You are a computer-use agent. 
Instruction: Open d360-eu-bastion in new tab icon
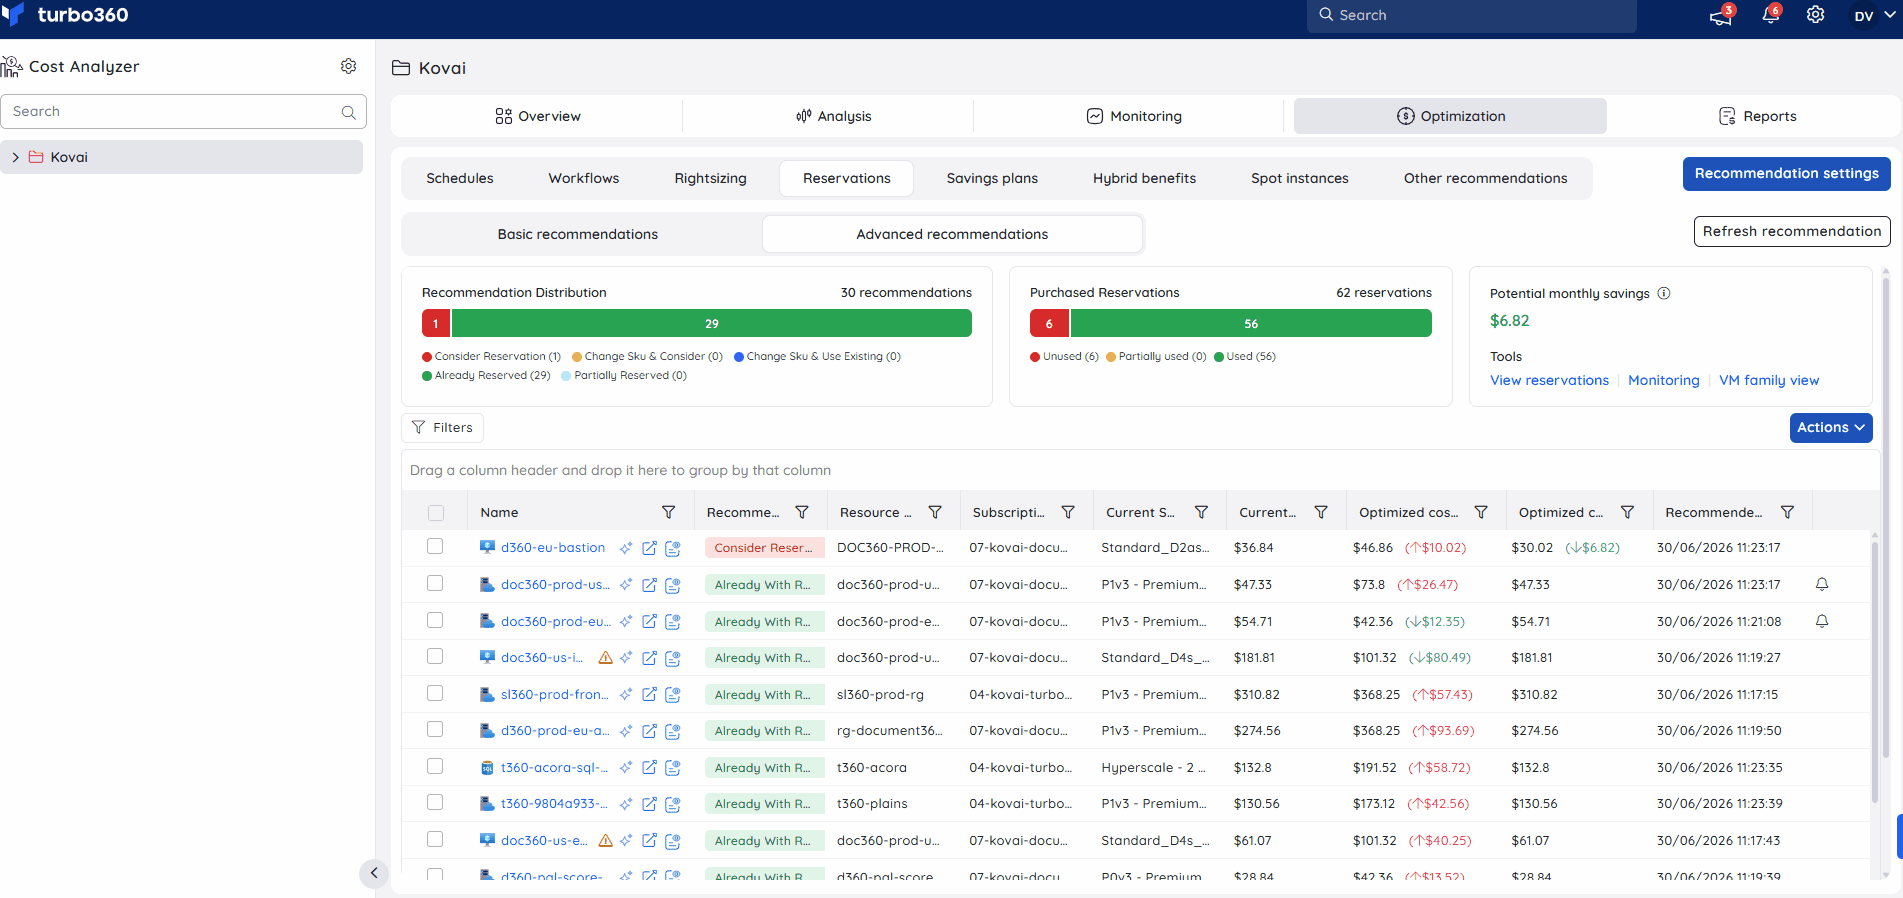click(x=649, y=548)
